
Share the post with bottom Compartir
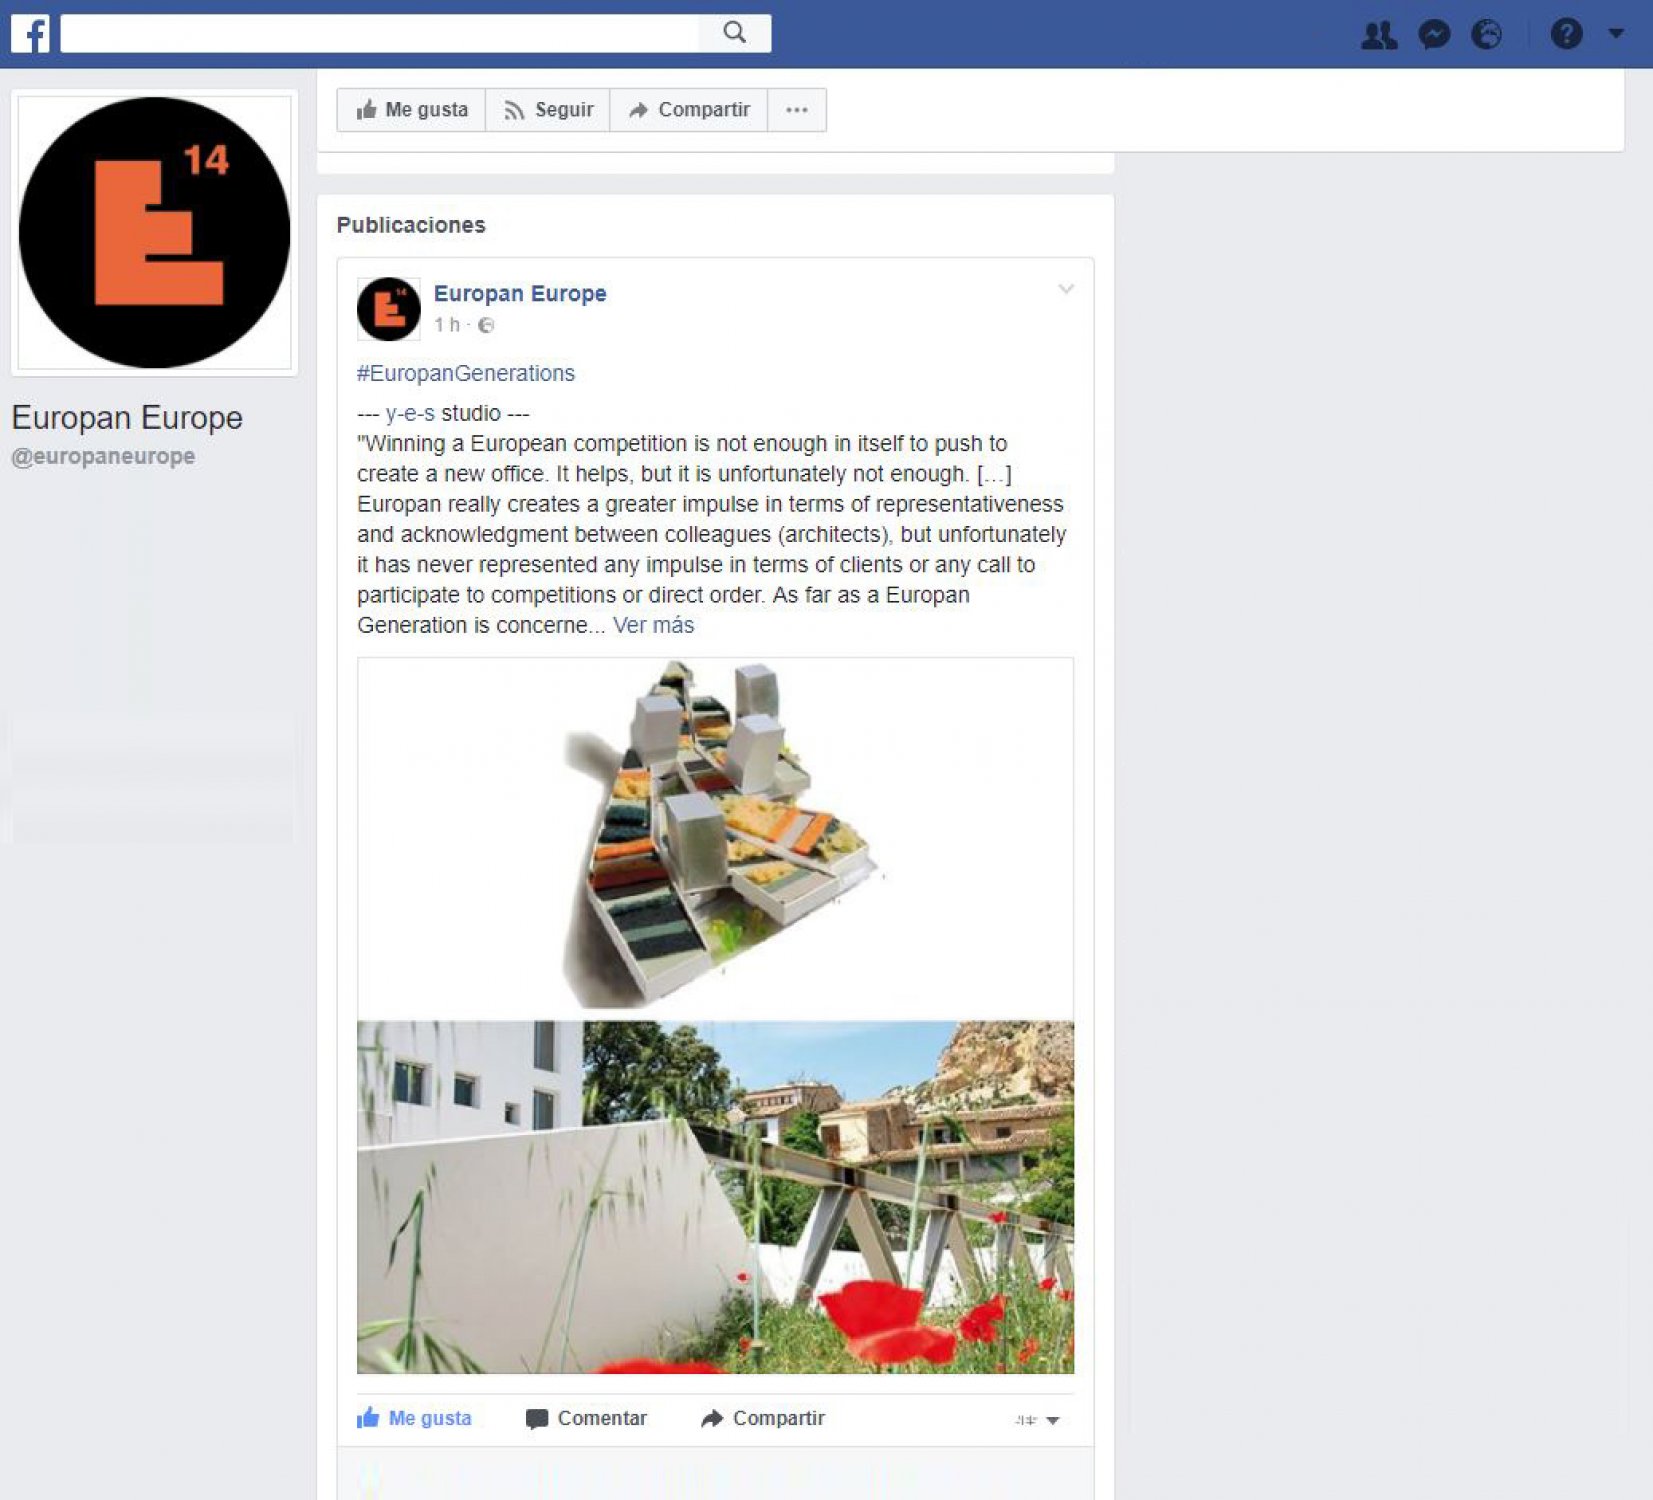point(763,1418)
